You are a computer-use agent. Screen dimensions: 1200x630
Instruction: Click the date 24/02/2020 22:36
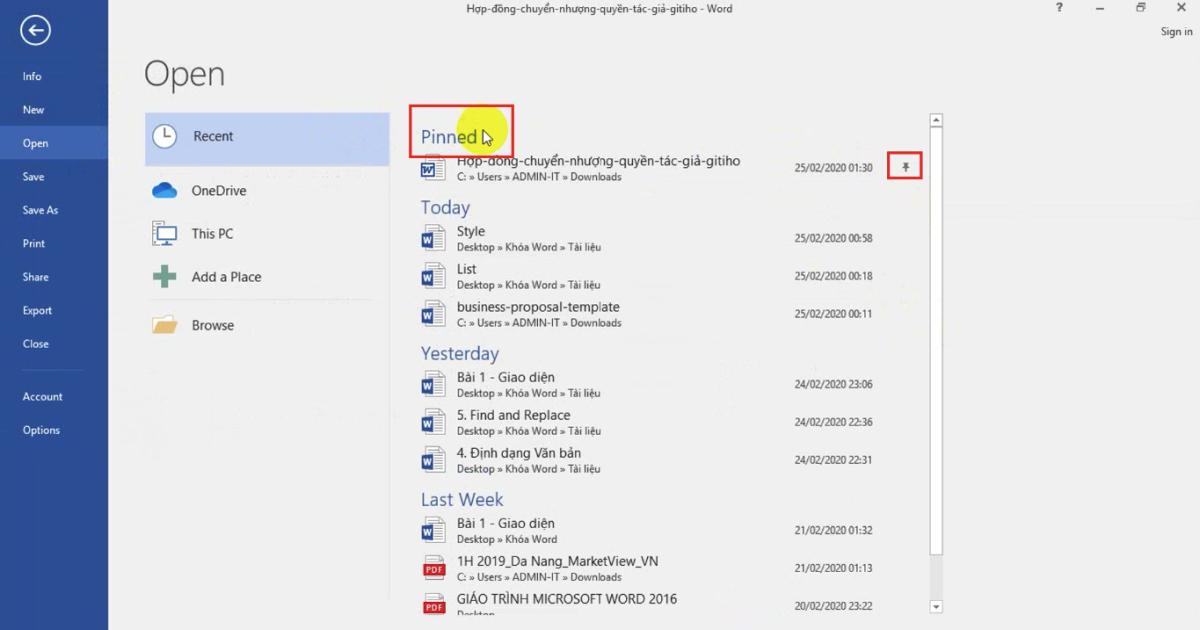(834, 422)
